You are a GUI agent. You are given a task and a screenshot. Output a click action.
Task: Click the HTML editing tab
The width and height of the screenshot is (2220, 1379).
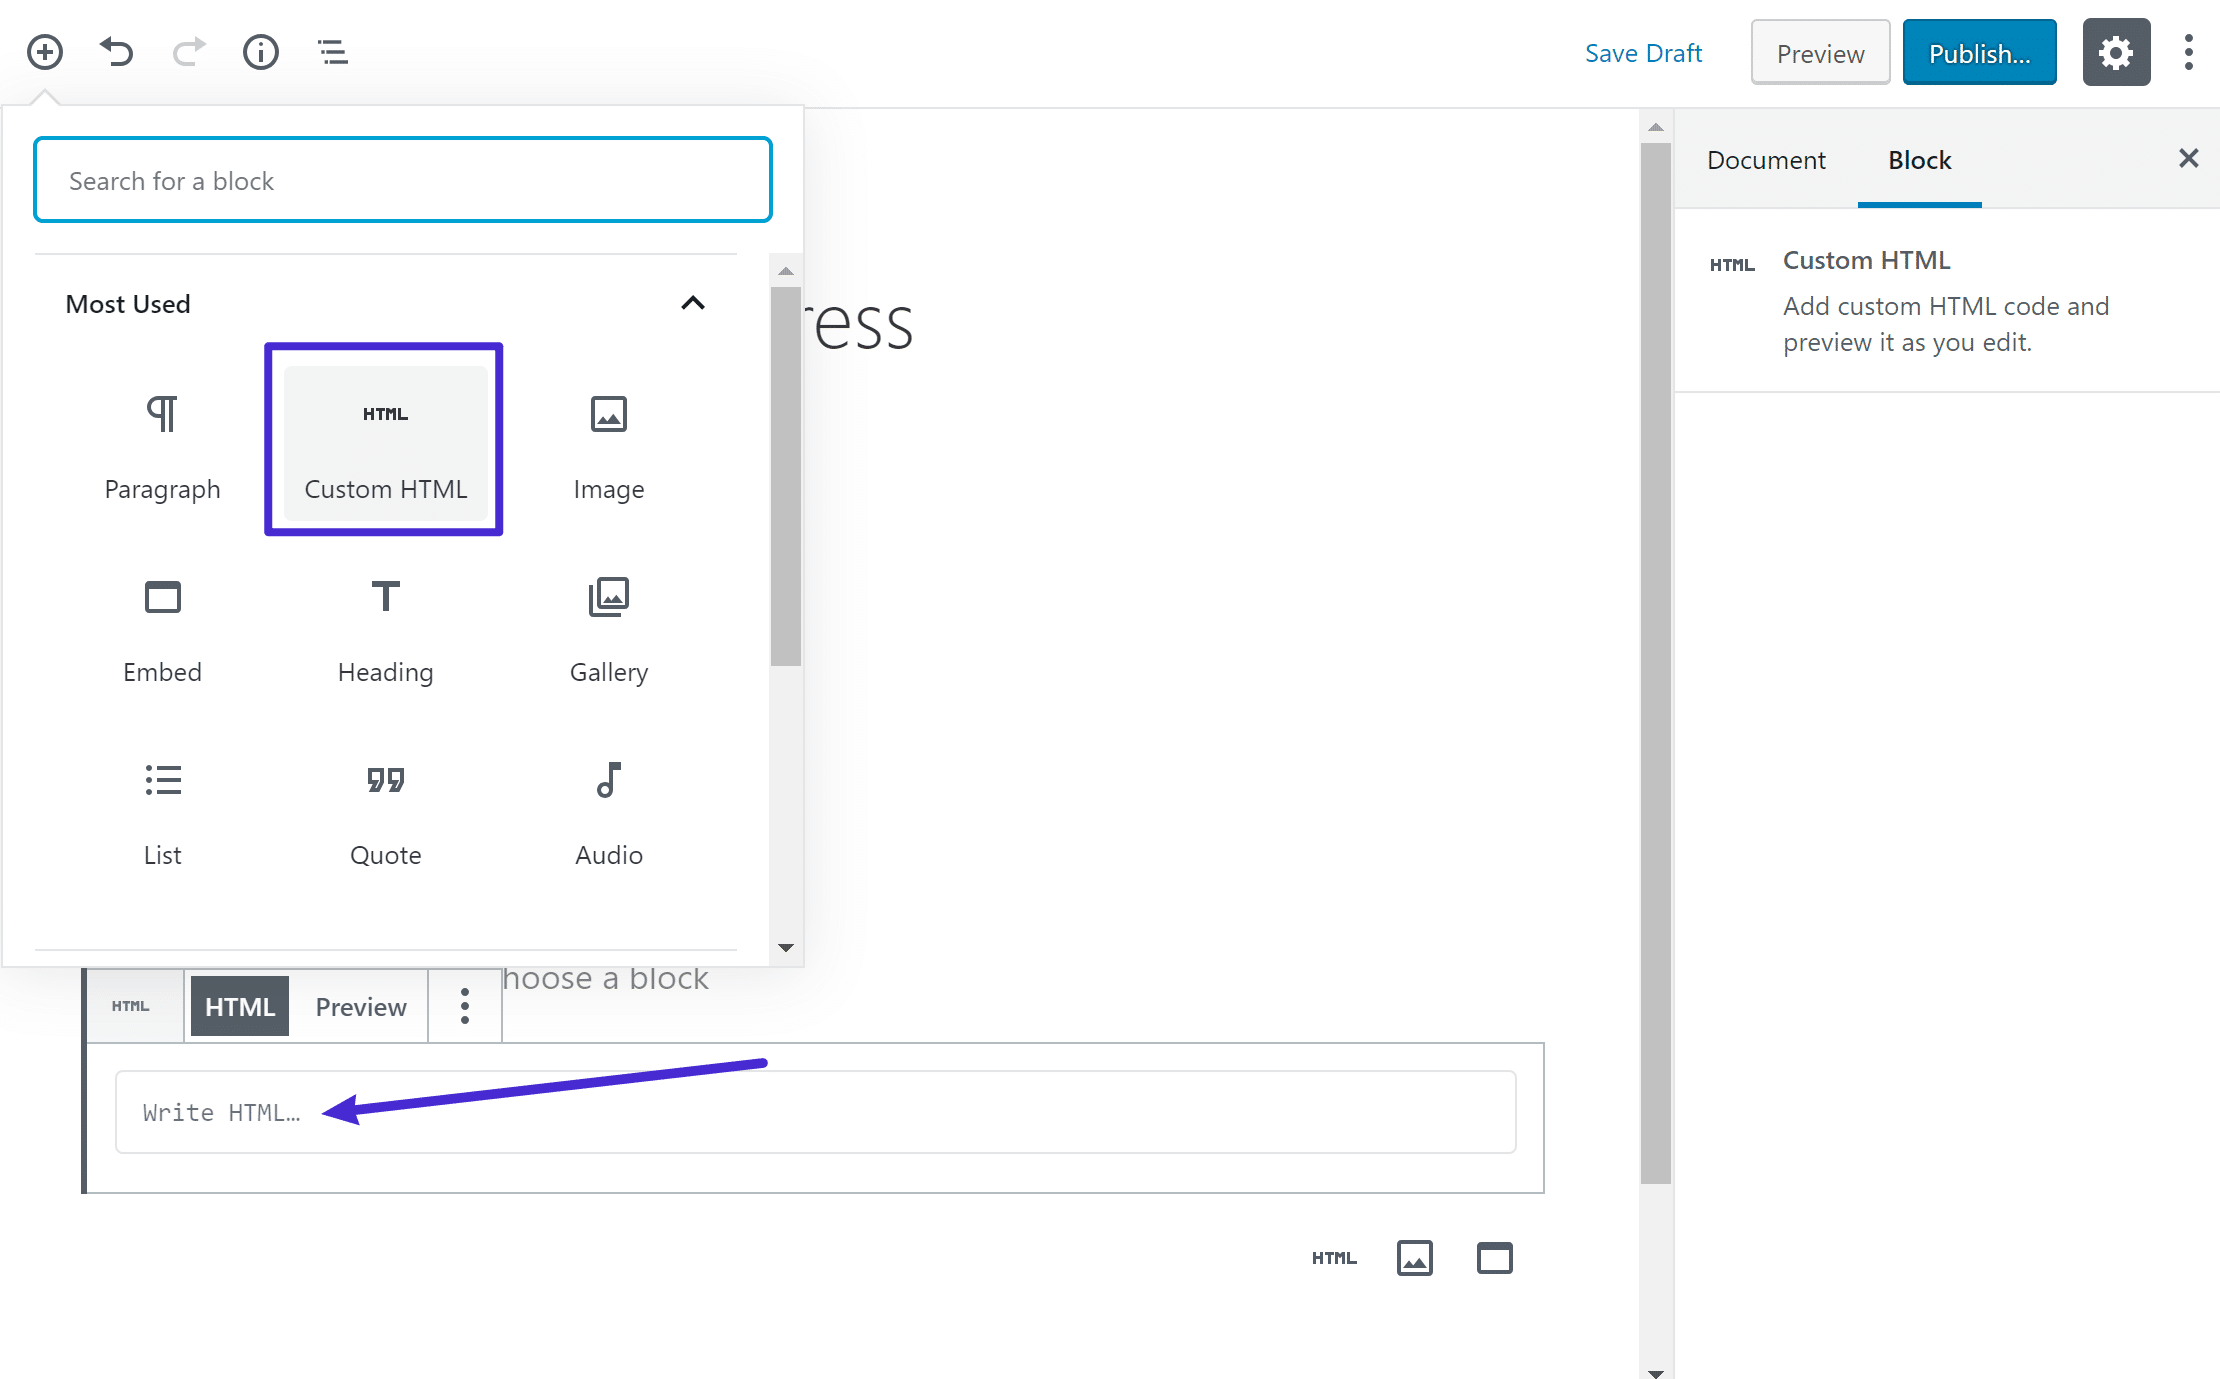pos(237,1006)
